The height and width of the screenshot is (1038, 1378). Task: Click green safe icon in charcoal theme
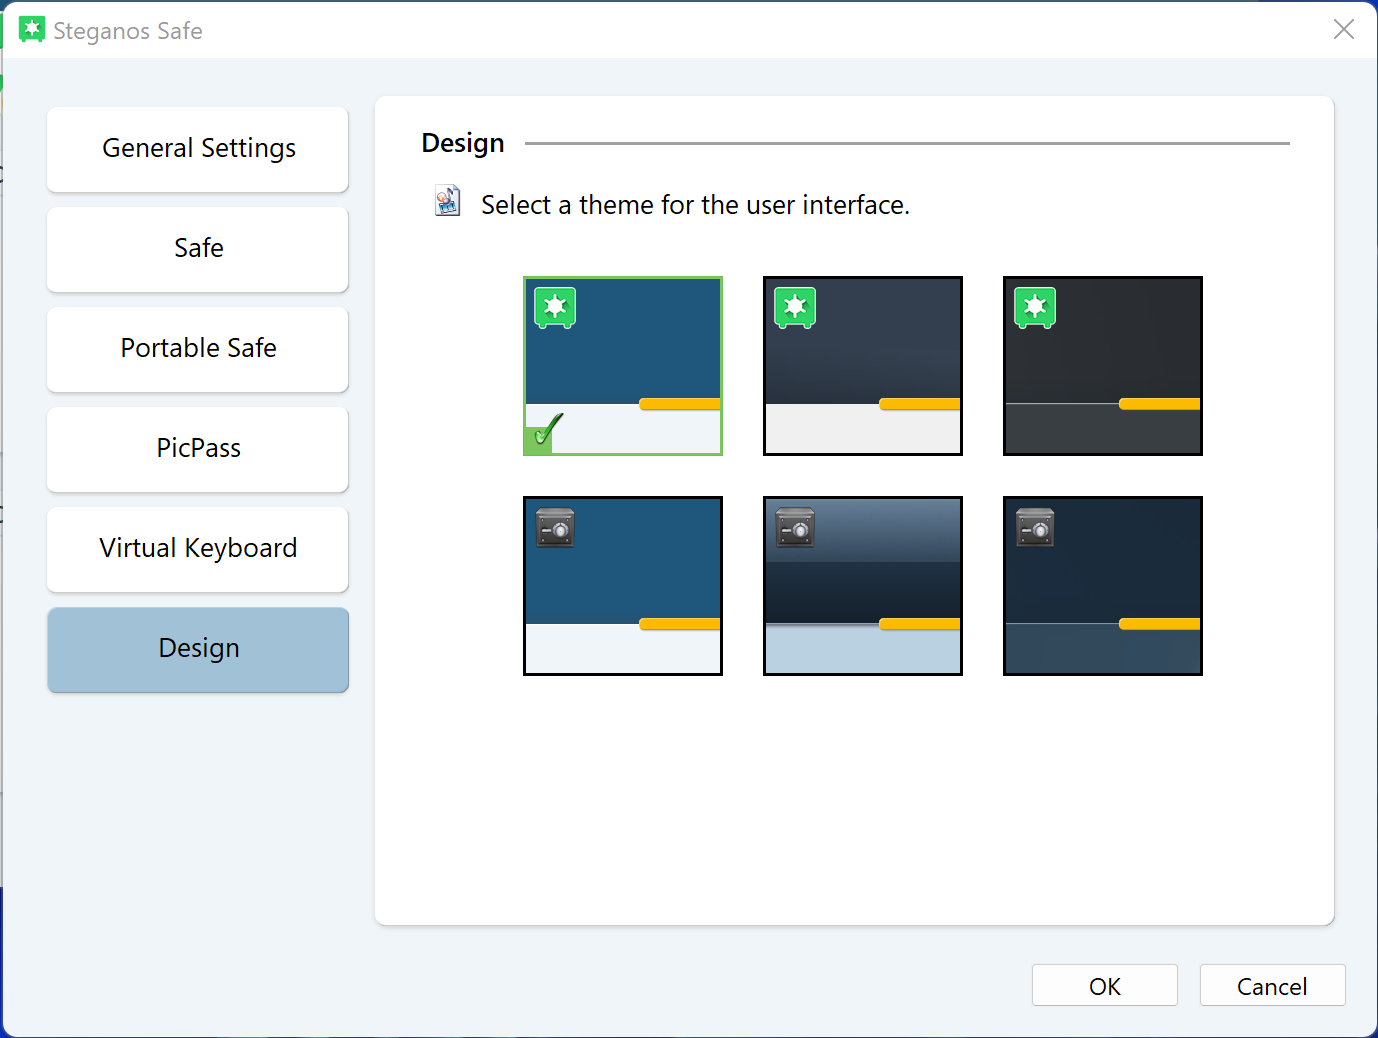1035,308
